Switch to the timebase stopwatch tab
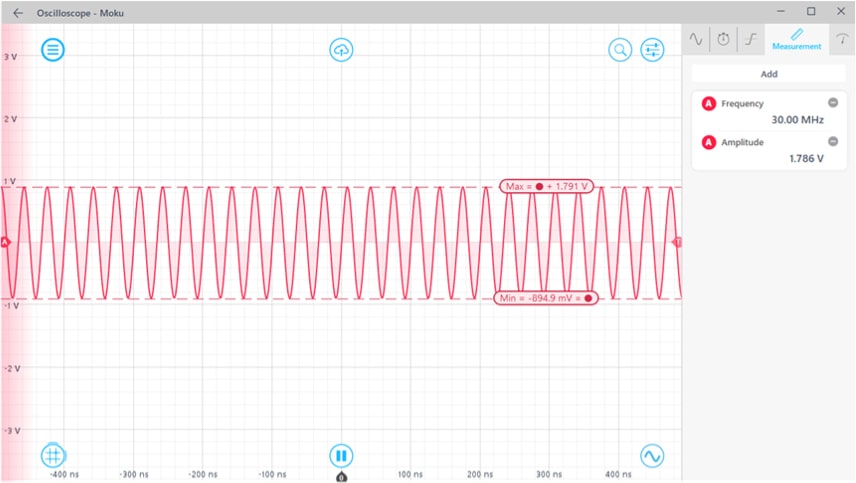 [723, 39]
